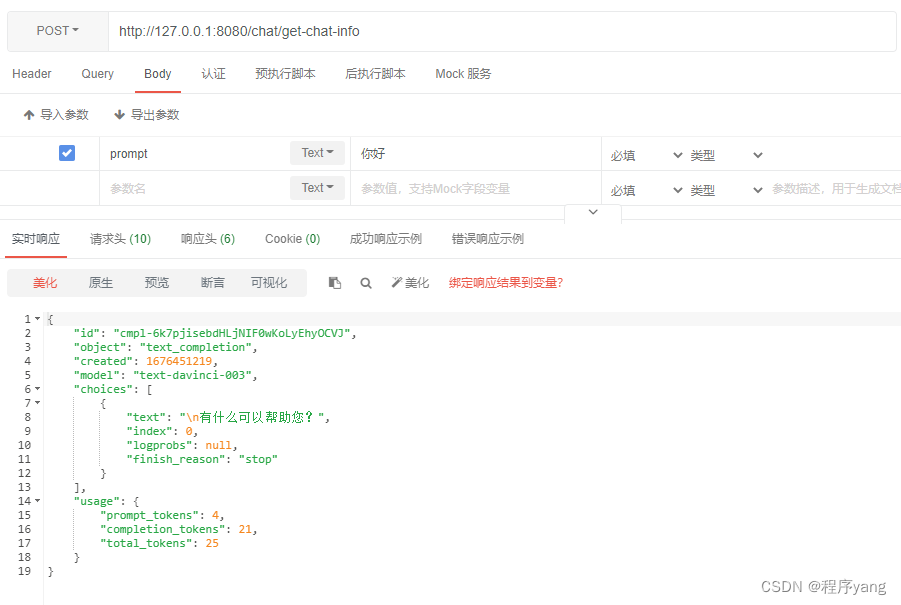Open the 认证 tab
Screen dimensions: 901x605
click(x=213, y=74)
